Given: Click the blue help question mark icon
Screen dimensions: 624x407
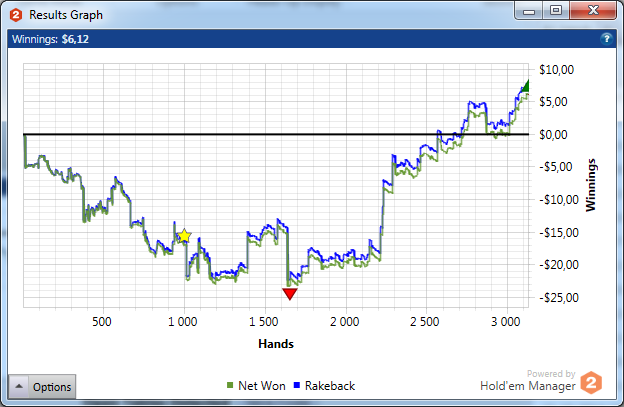Looking at the screenshot, I should tap(606, 39).
